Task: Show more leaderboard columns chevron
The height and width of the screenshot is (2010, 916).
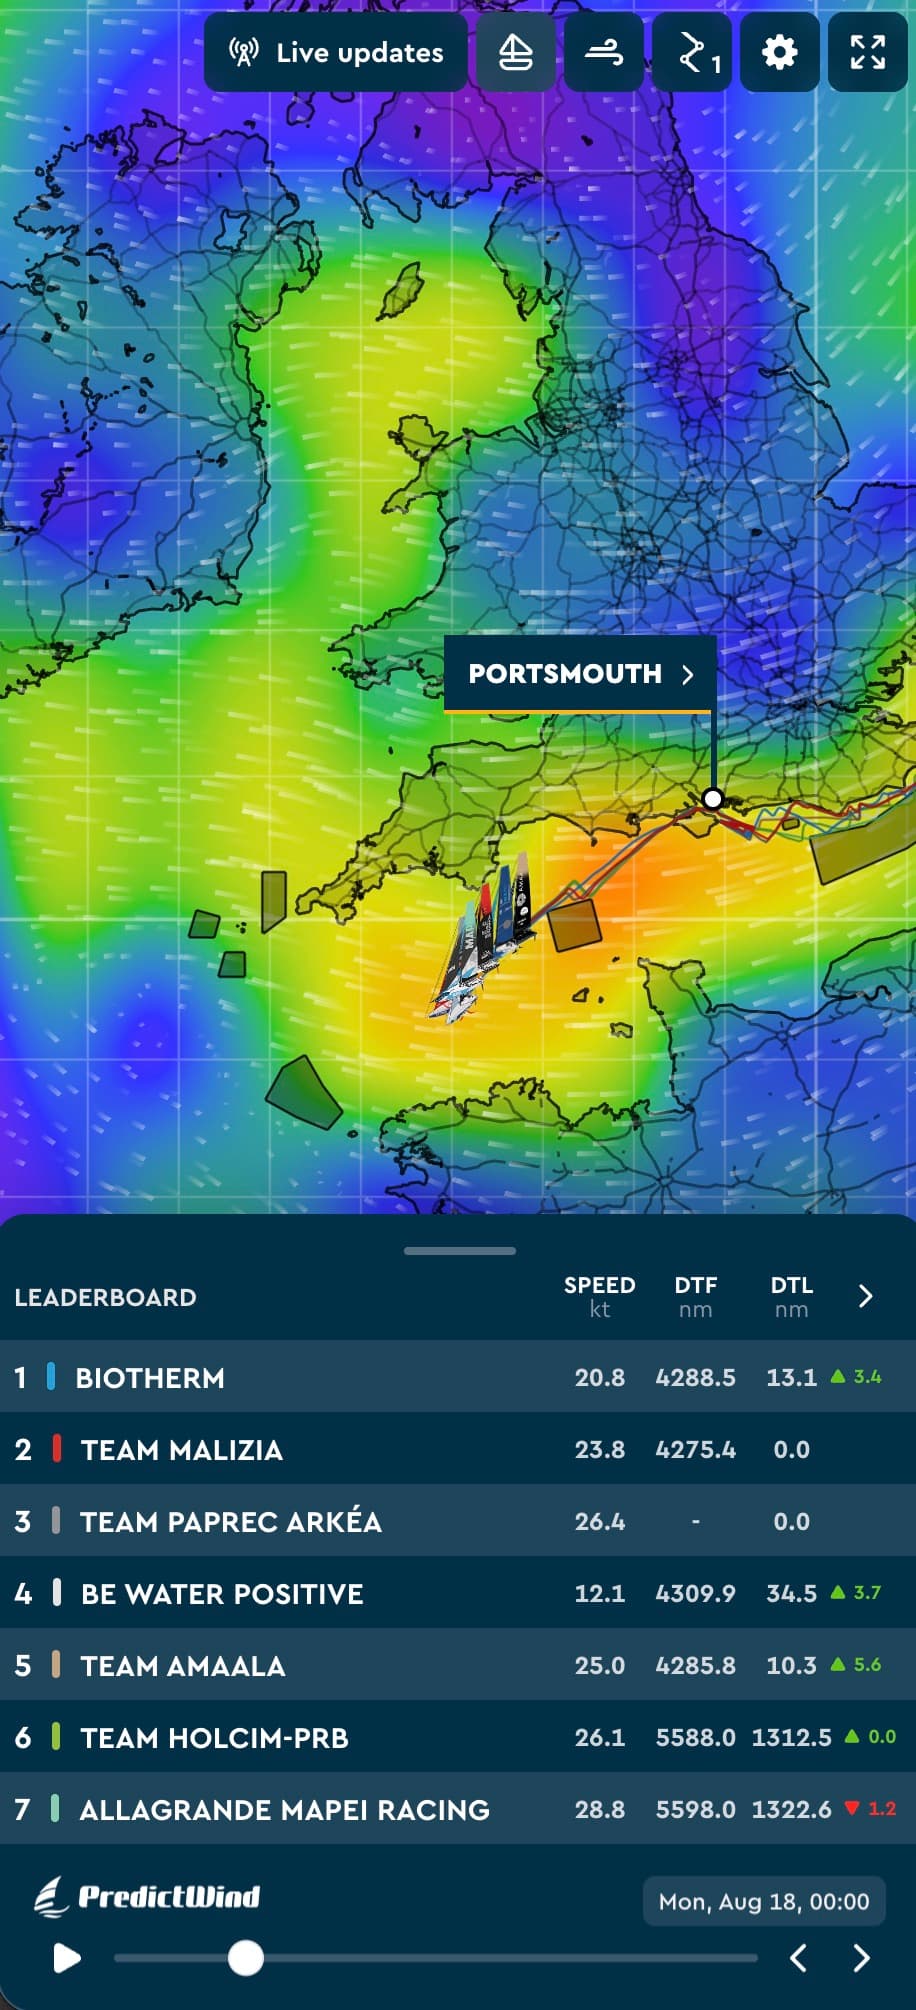Action: [x=866, y=1296]
